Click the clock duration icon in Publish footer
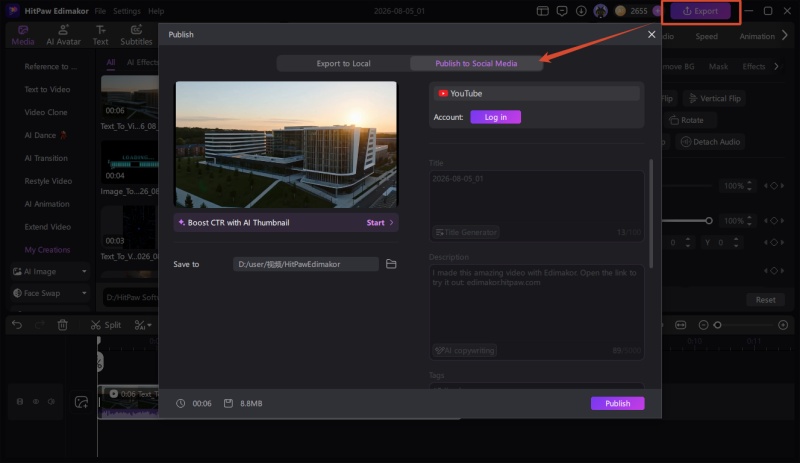Viewport: 800px width, 463px height. click(x=181, y=403)
